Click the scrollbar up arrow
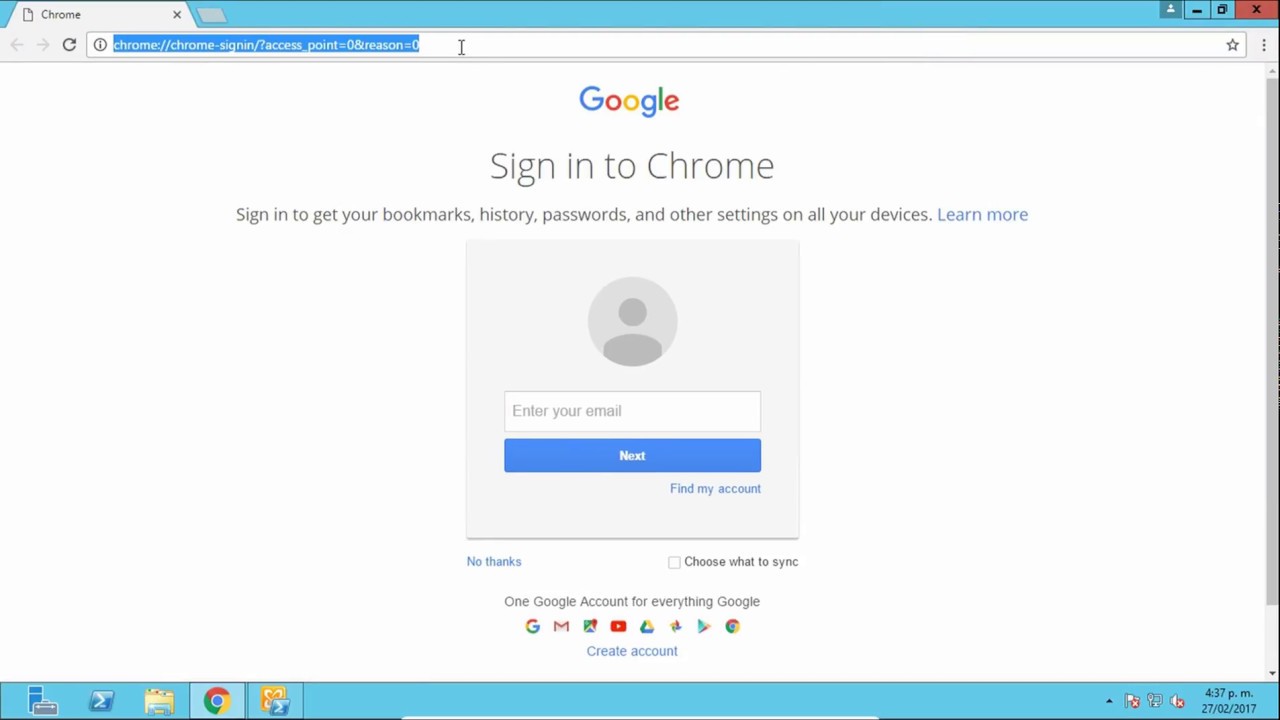1280x720 pixels. (x=1272, y=70)
